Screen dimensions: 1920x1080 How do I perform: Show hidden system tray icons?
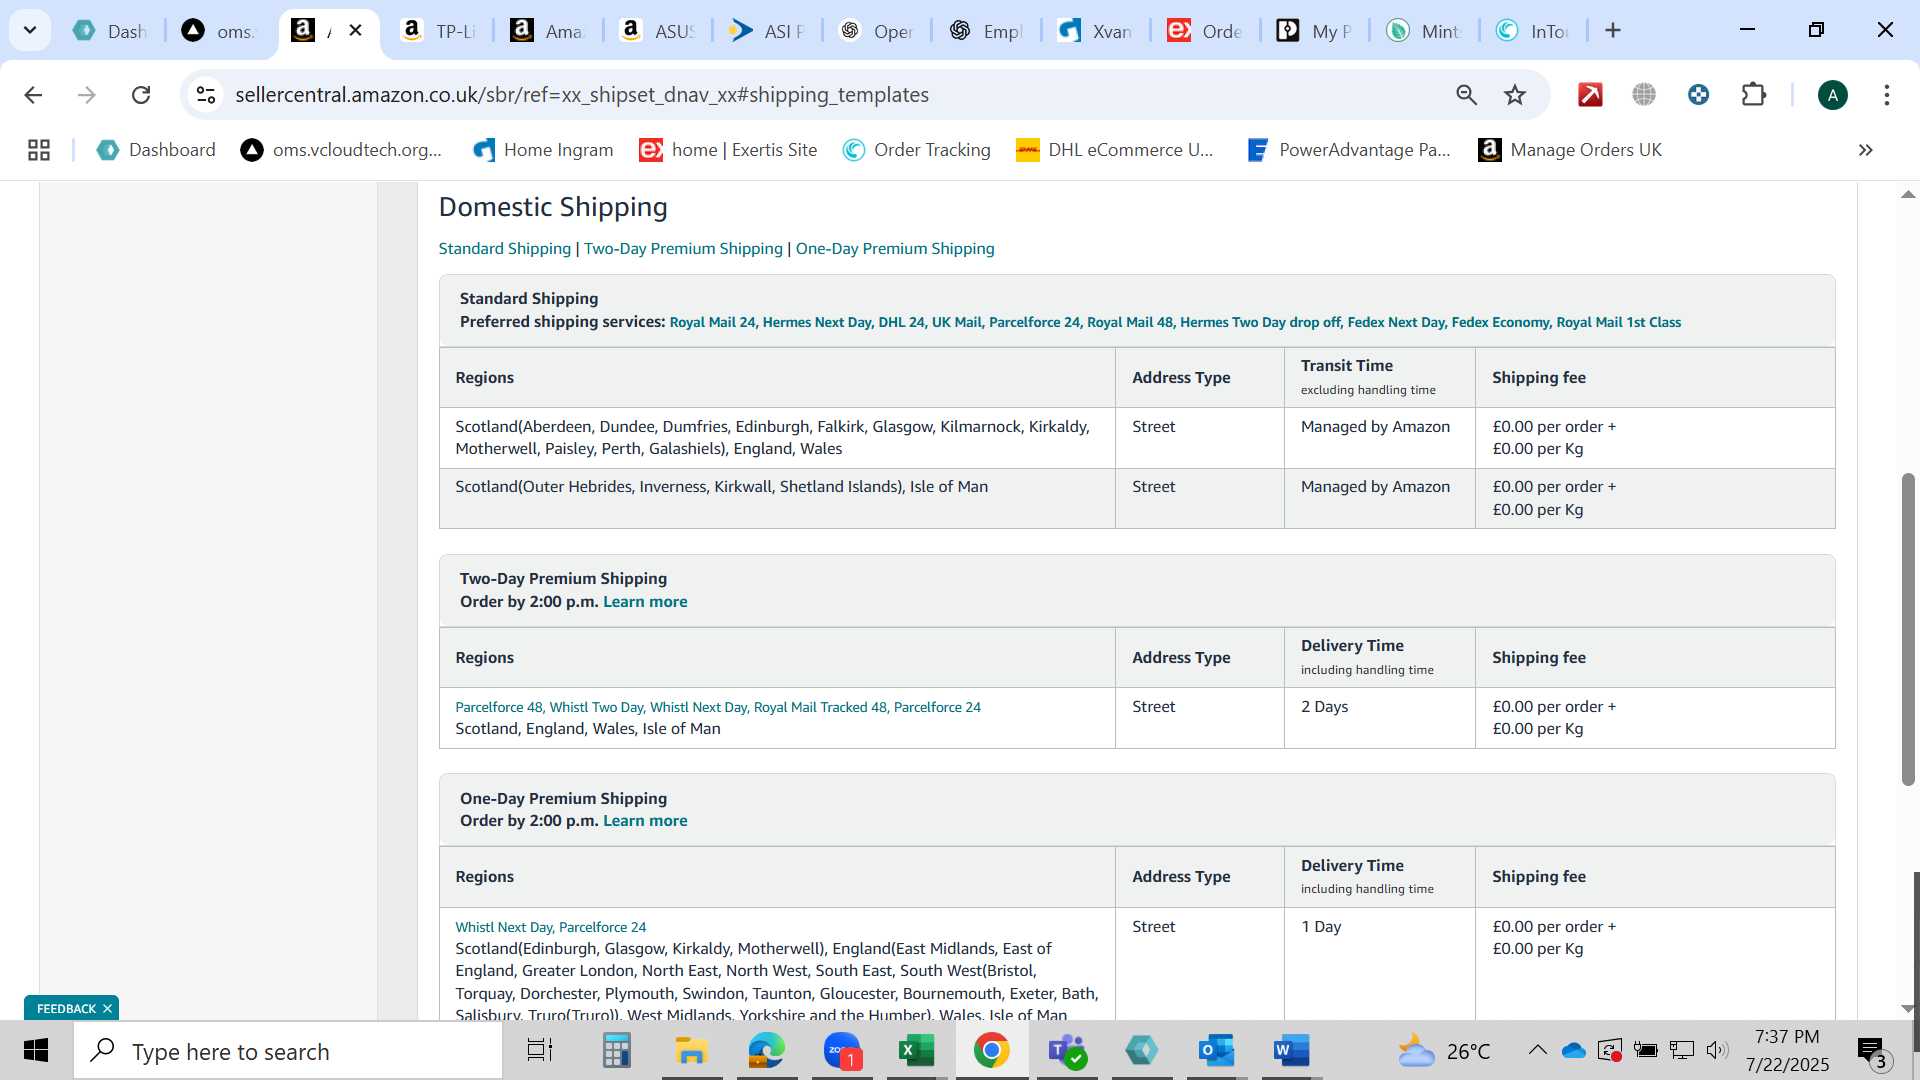click(1537, 1051)
